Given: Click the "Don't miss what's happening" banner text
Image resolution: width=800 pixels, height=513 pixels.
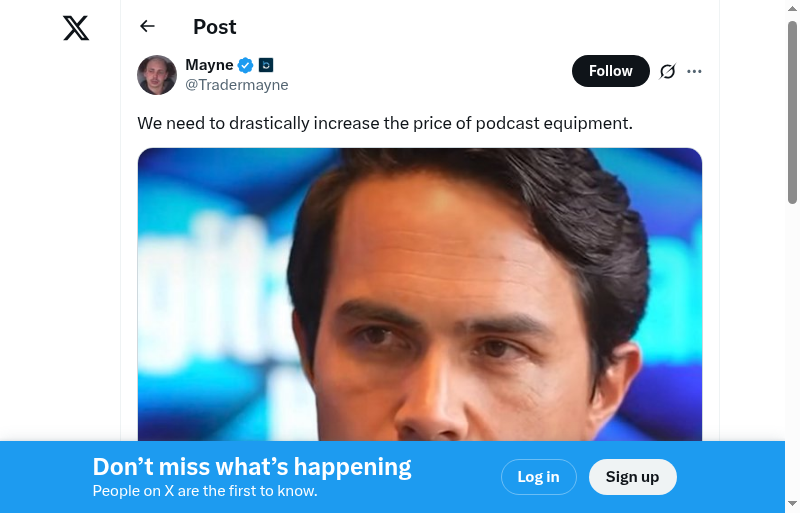Looking at the screenshot, I should pyautogui.click(x=252, y=467).
